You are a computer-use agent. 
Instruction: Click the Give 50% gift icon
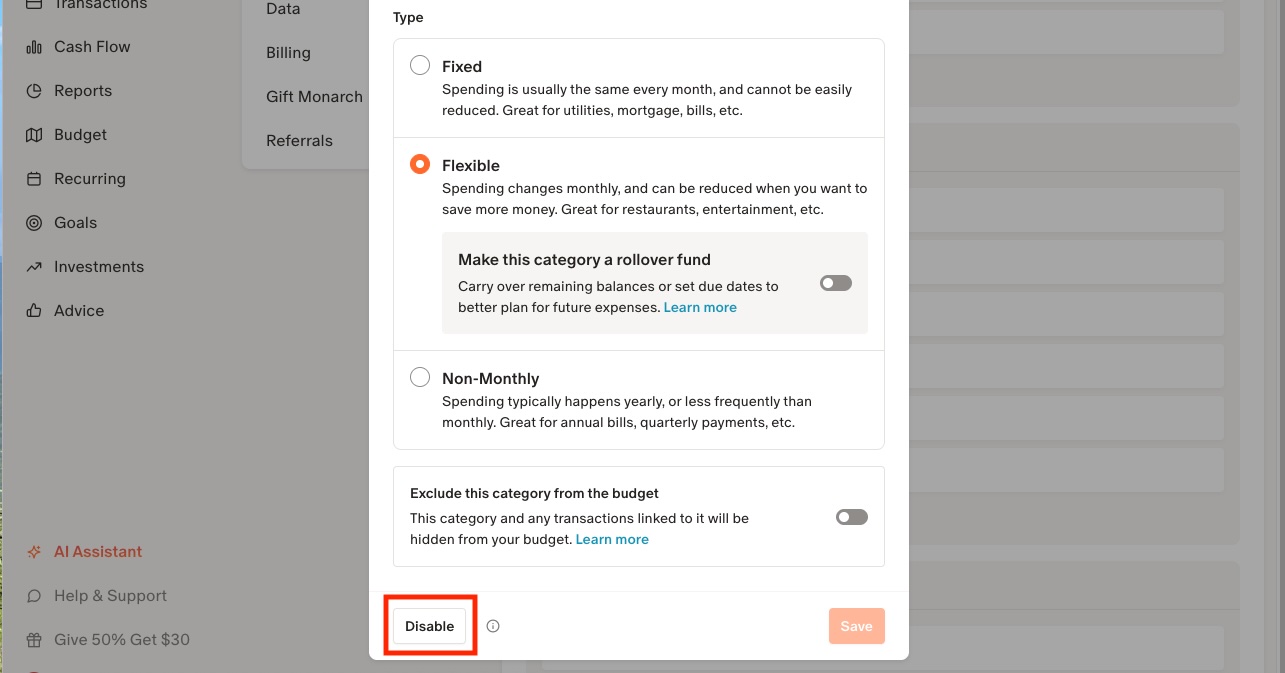(34, 640)
